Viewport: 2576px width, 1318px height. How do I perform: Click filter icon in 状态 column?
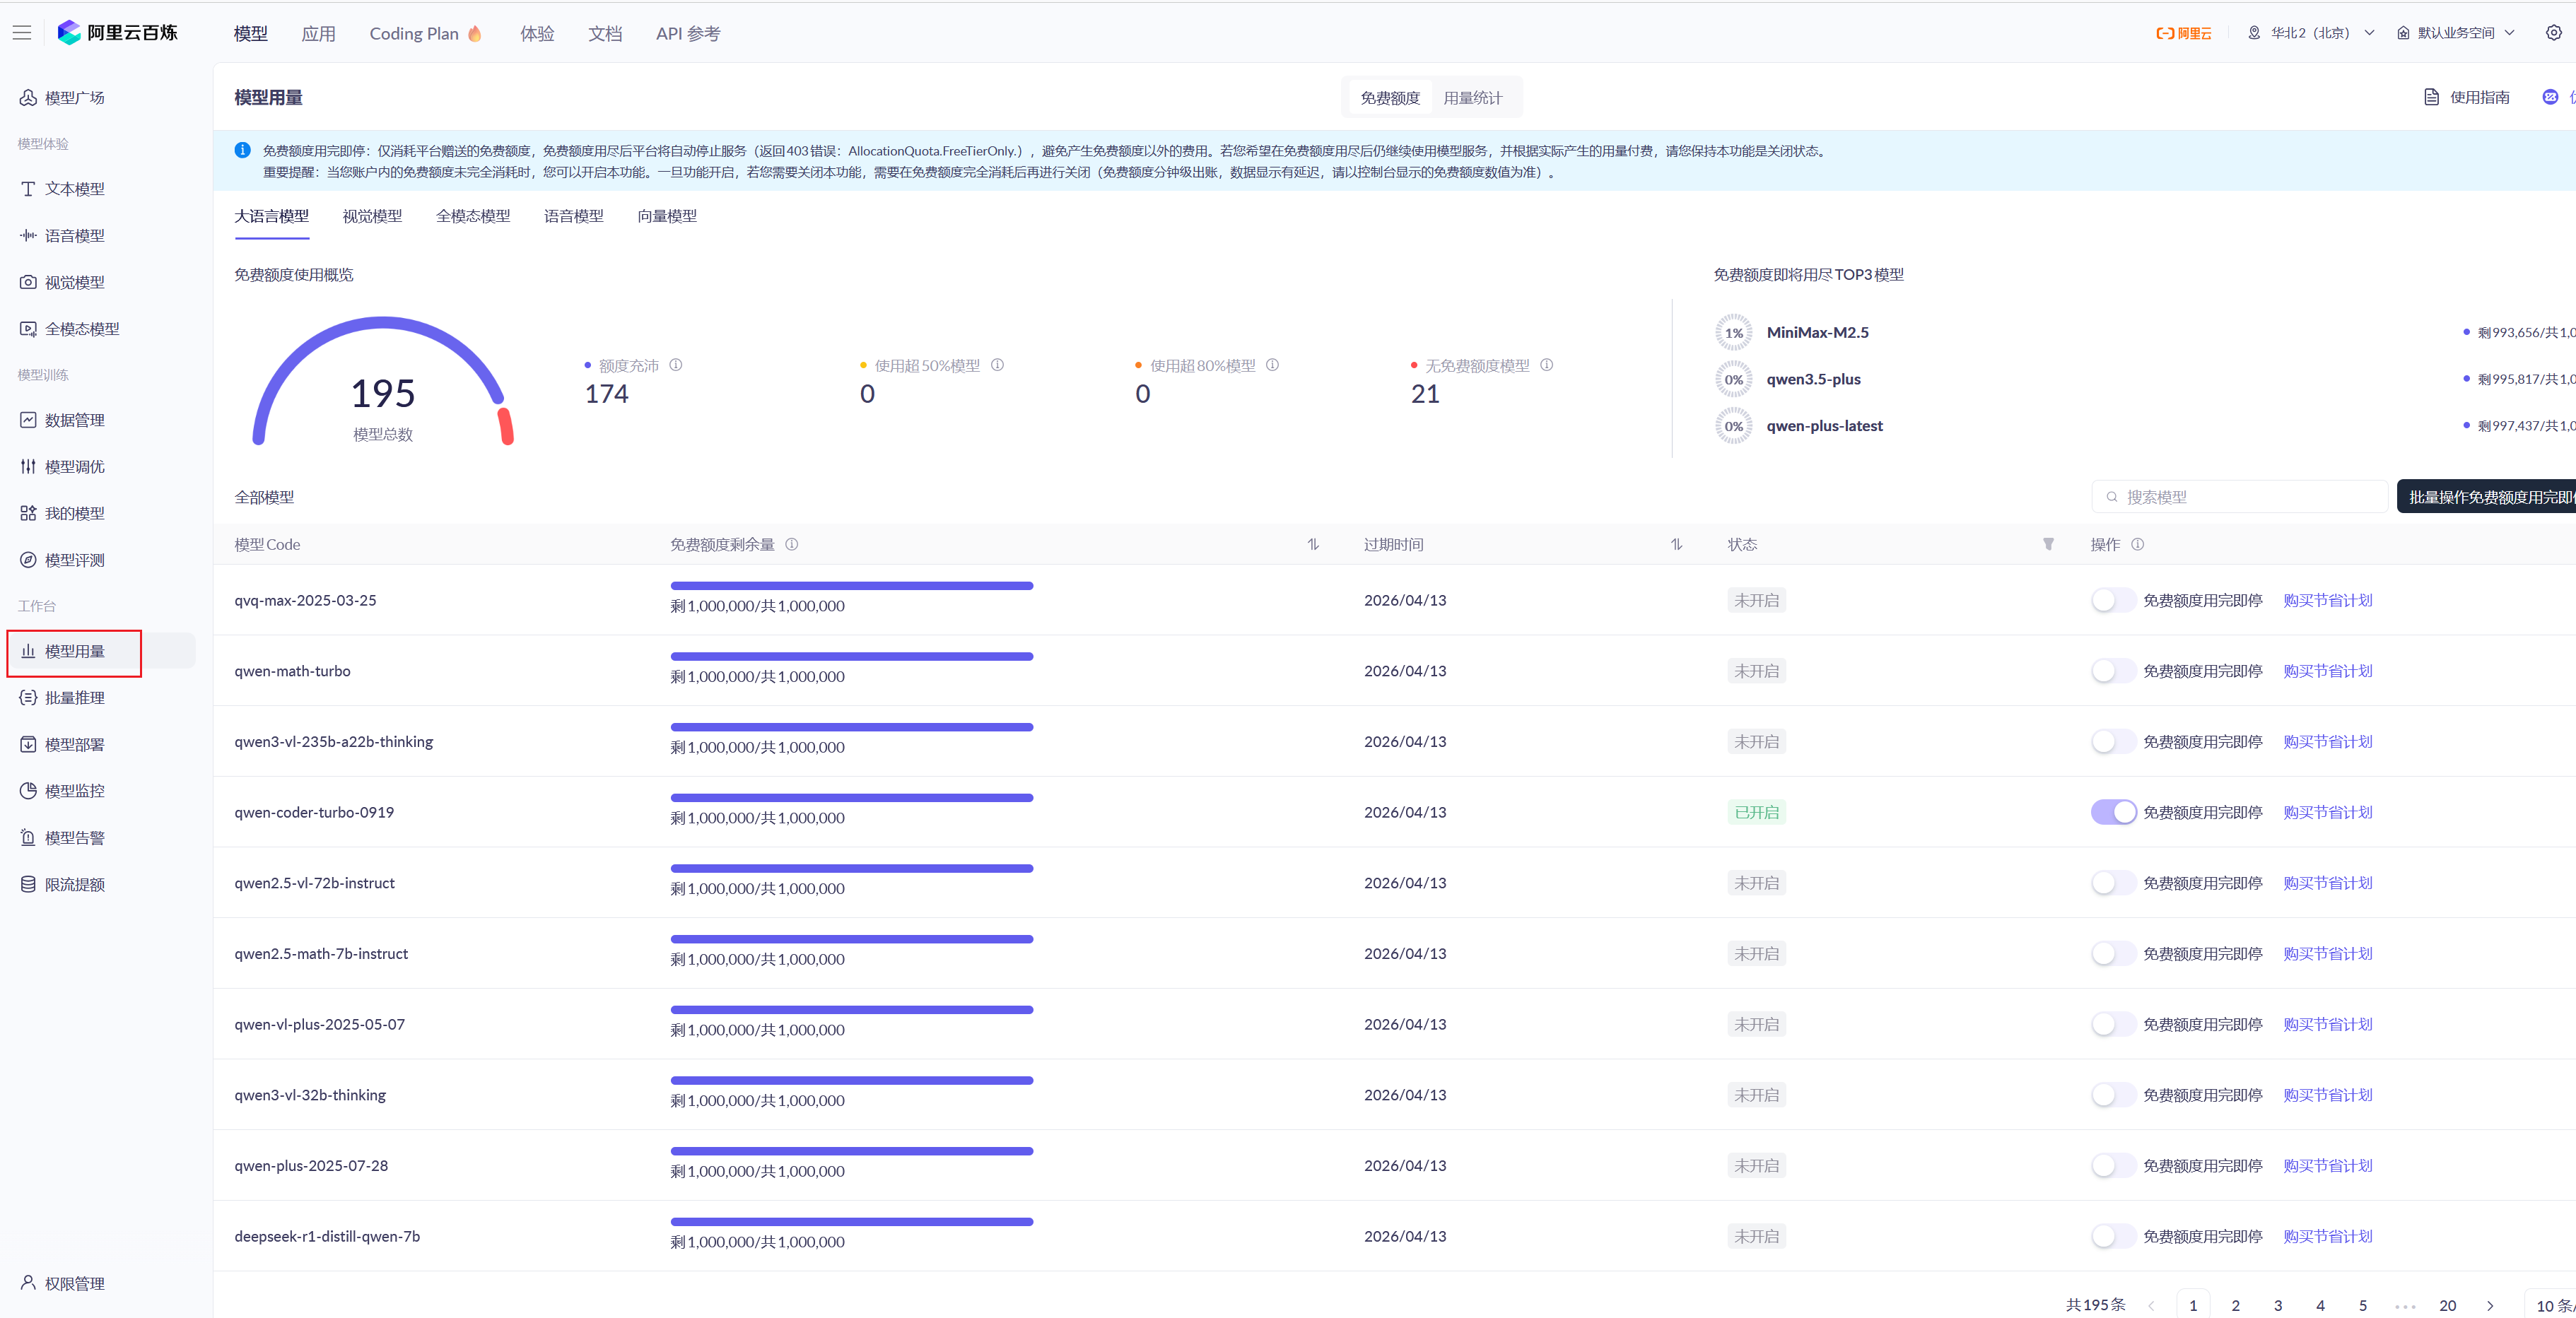pyautogui.click(x=2048, y=544)
